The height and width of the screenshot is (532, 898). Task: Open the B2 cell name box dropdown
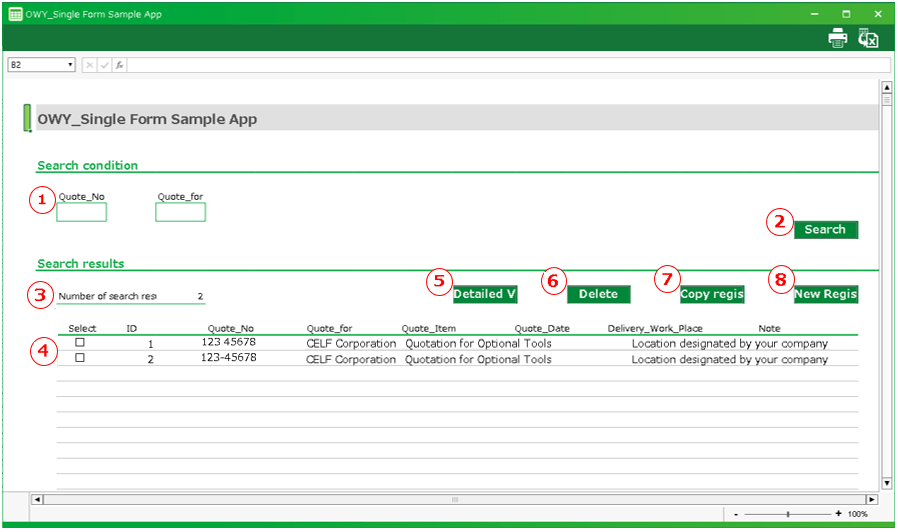point(71,65)
